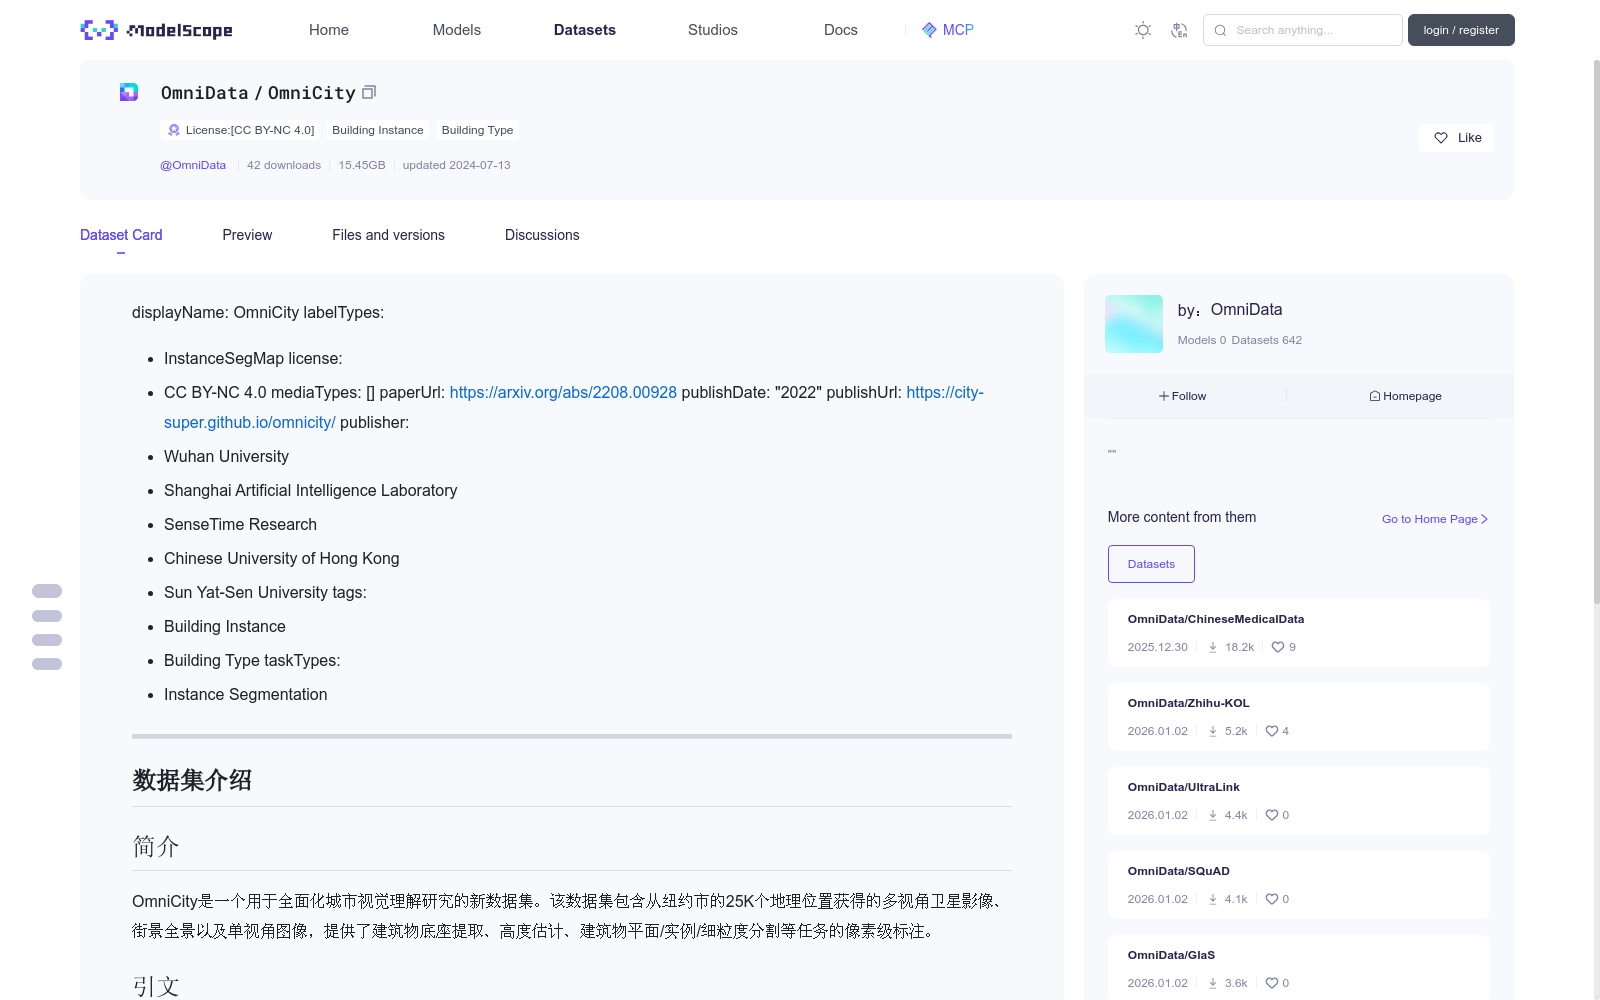This screenshot has width=1600, height=1000.
Task: Click heart icon on SQuAD card
Action: click(1272, 899)
